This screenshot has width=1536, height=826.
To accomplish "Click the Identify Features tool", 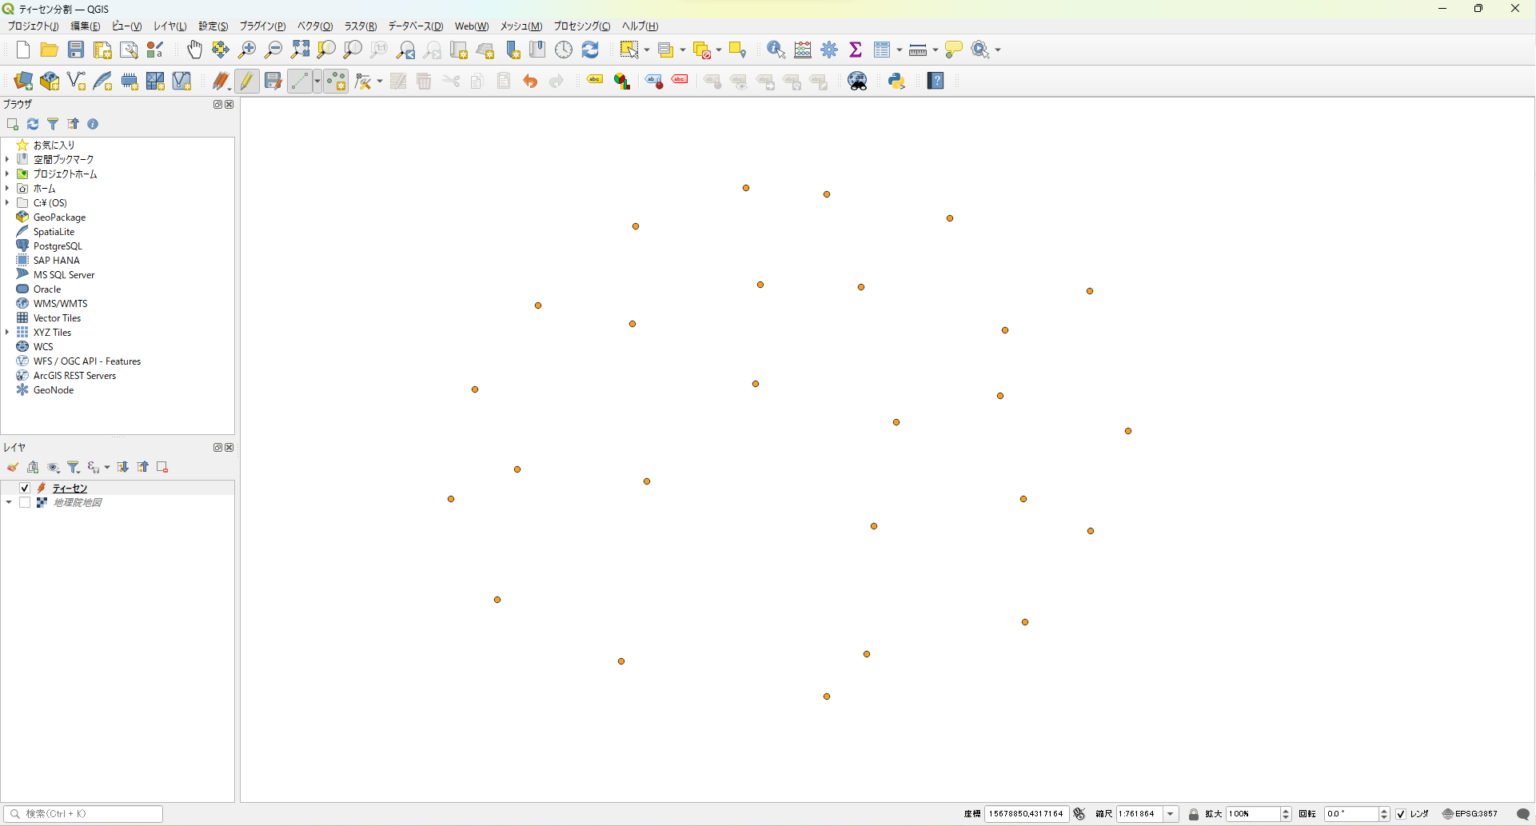I will pos(775,50).
